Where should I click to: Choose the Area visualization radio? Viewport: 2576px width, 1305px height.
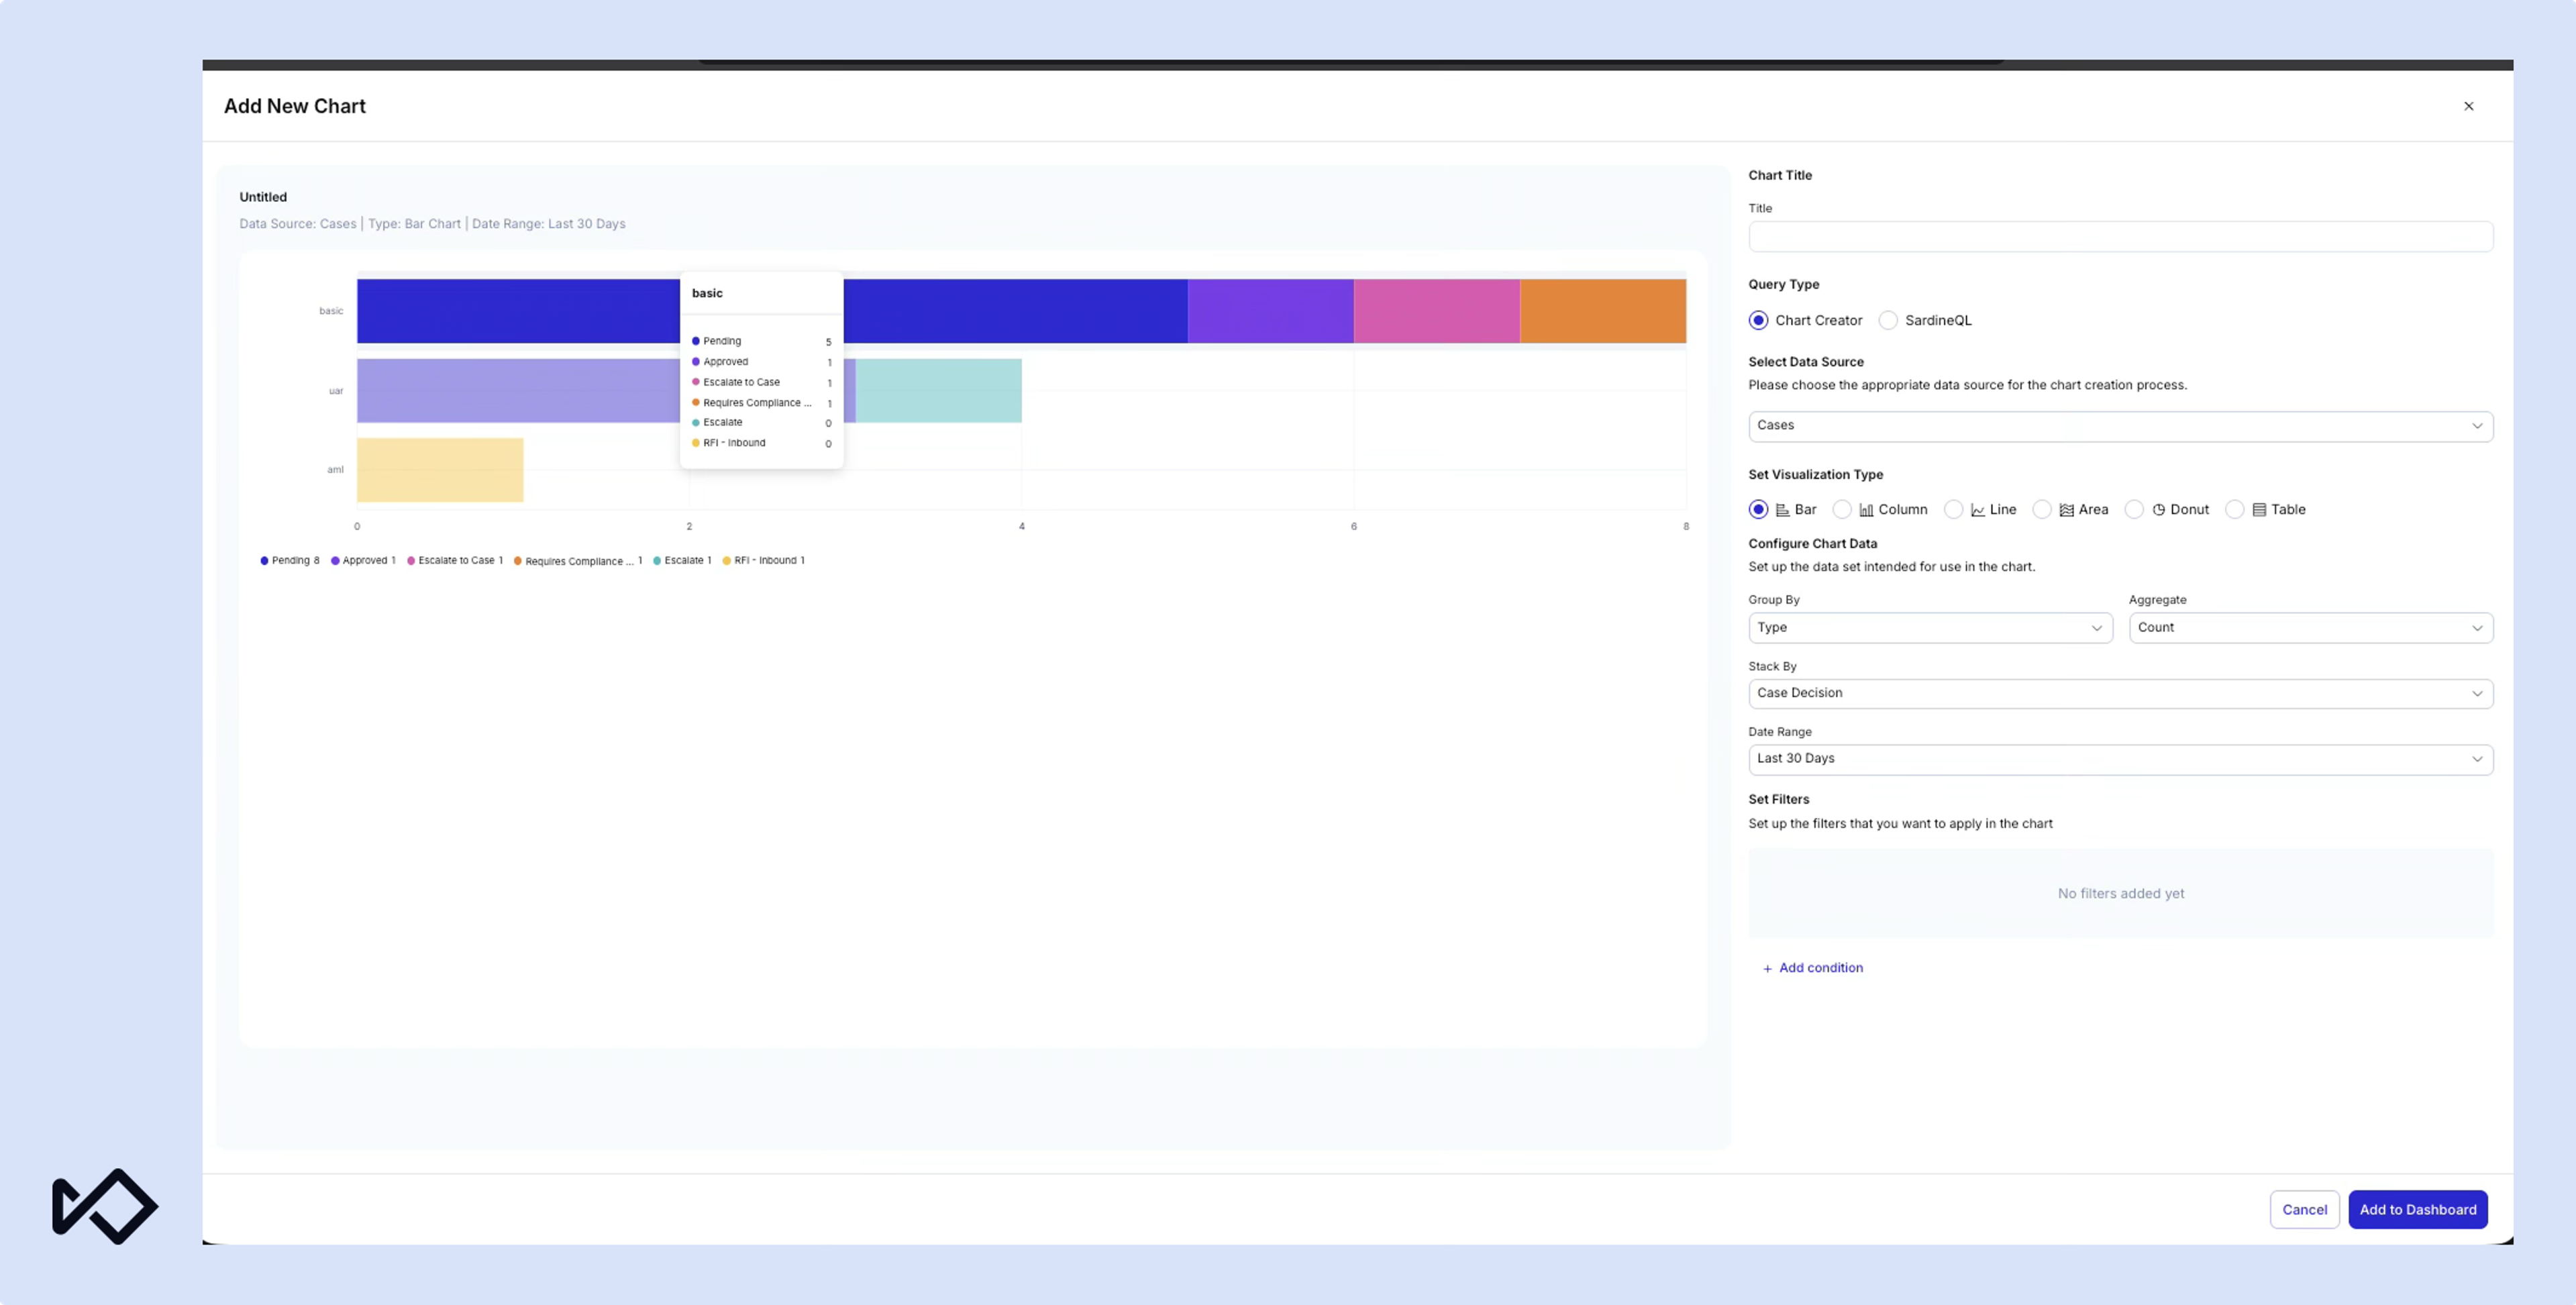(2042, 509)
